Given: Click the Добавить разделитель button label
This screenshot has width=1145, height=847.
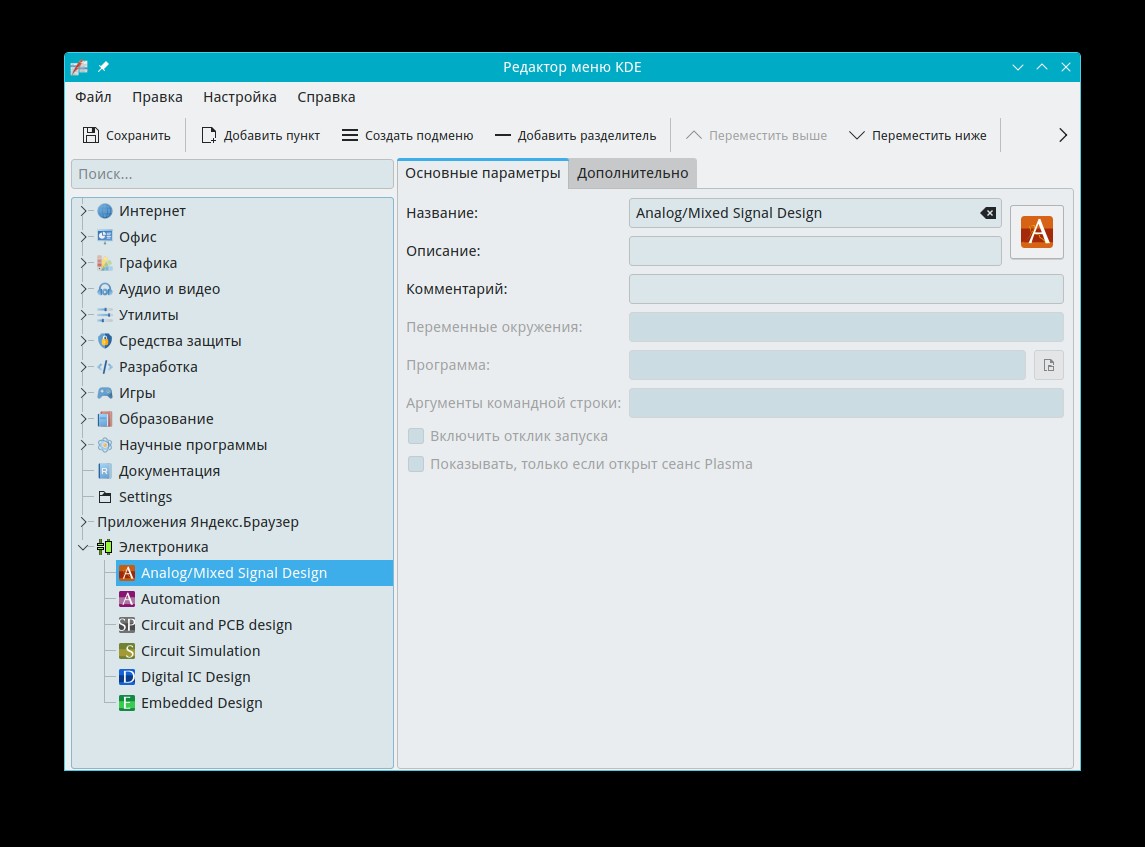Looking at the screenshot, I should [x=587, y=136].
